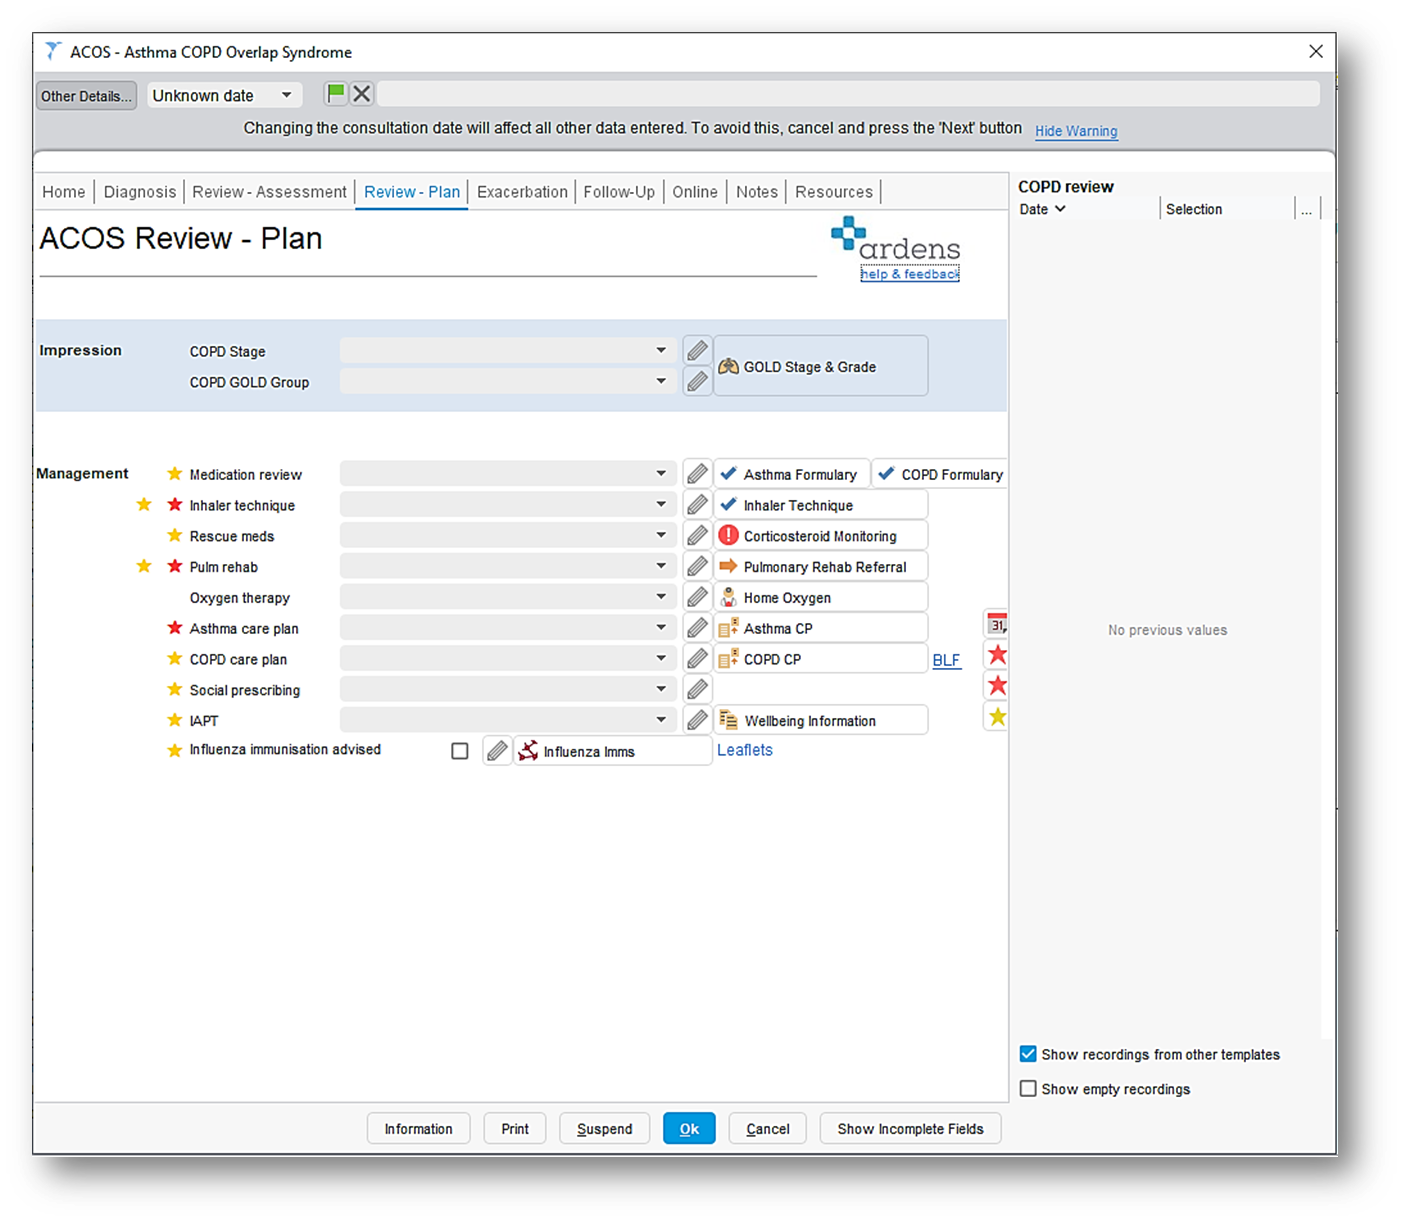Switch to the Diagnosis tab

click(x=140, y=192)
